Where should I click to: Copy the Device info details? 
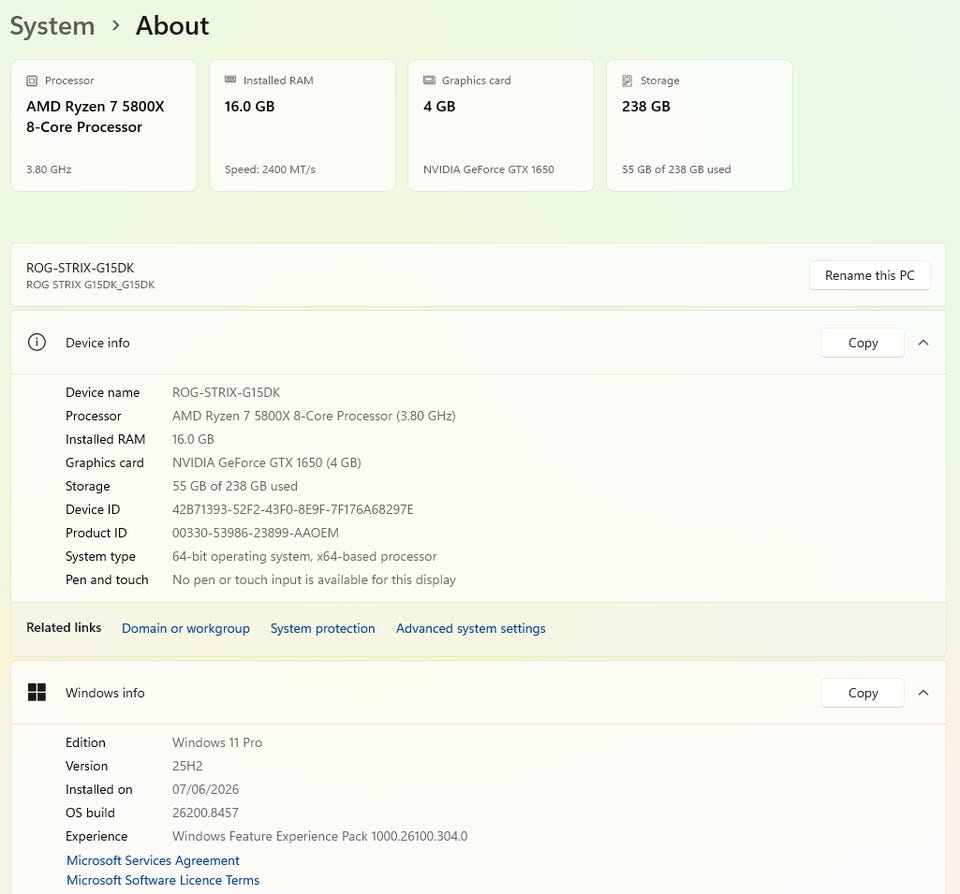pos(863,343)
